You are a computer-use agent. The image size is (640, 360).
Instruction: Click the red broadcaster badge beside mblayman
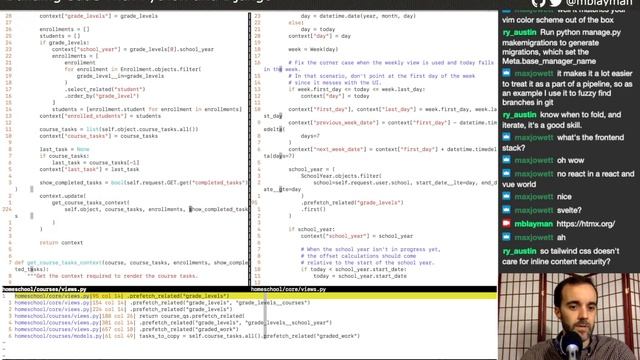(x=507, y=224)
